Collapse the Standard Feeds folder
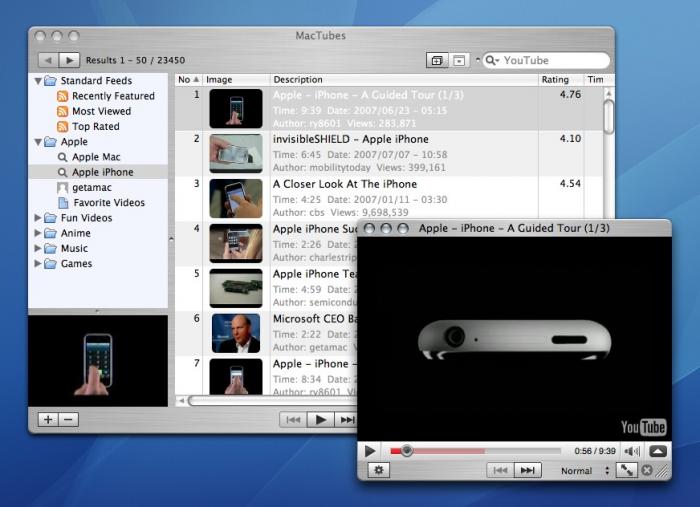 [x=38, y=81]
